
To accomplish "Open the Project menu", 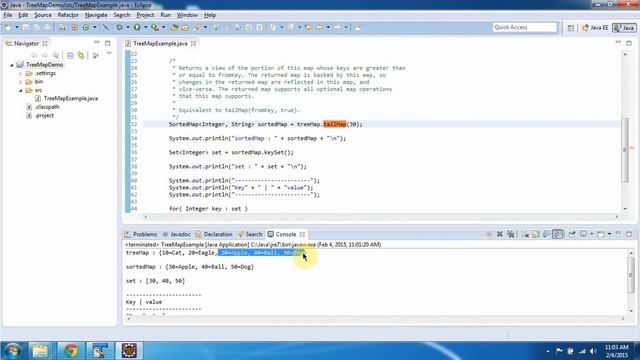I will point(145,15).
